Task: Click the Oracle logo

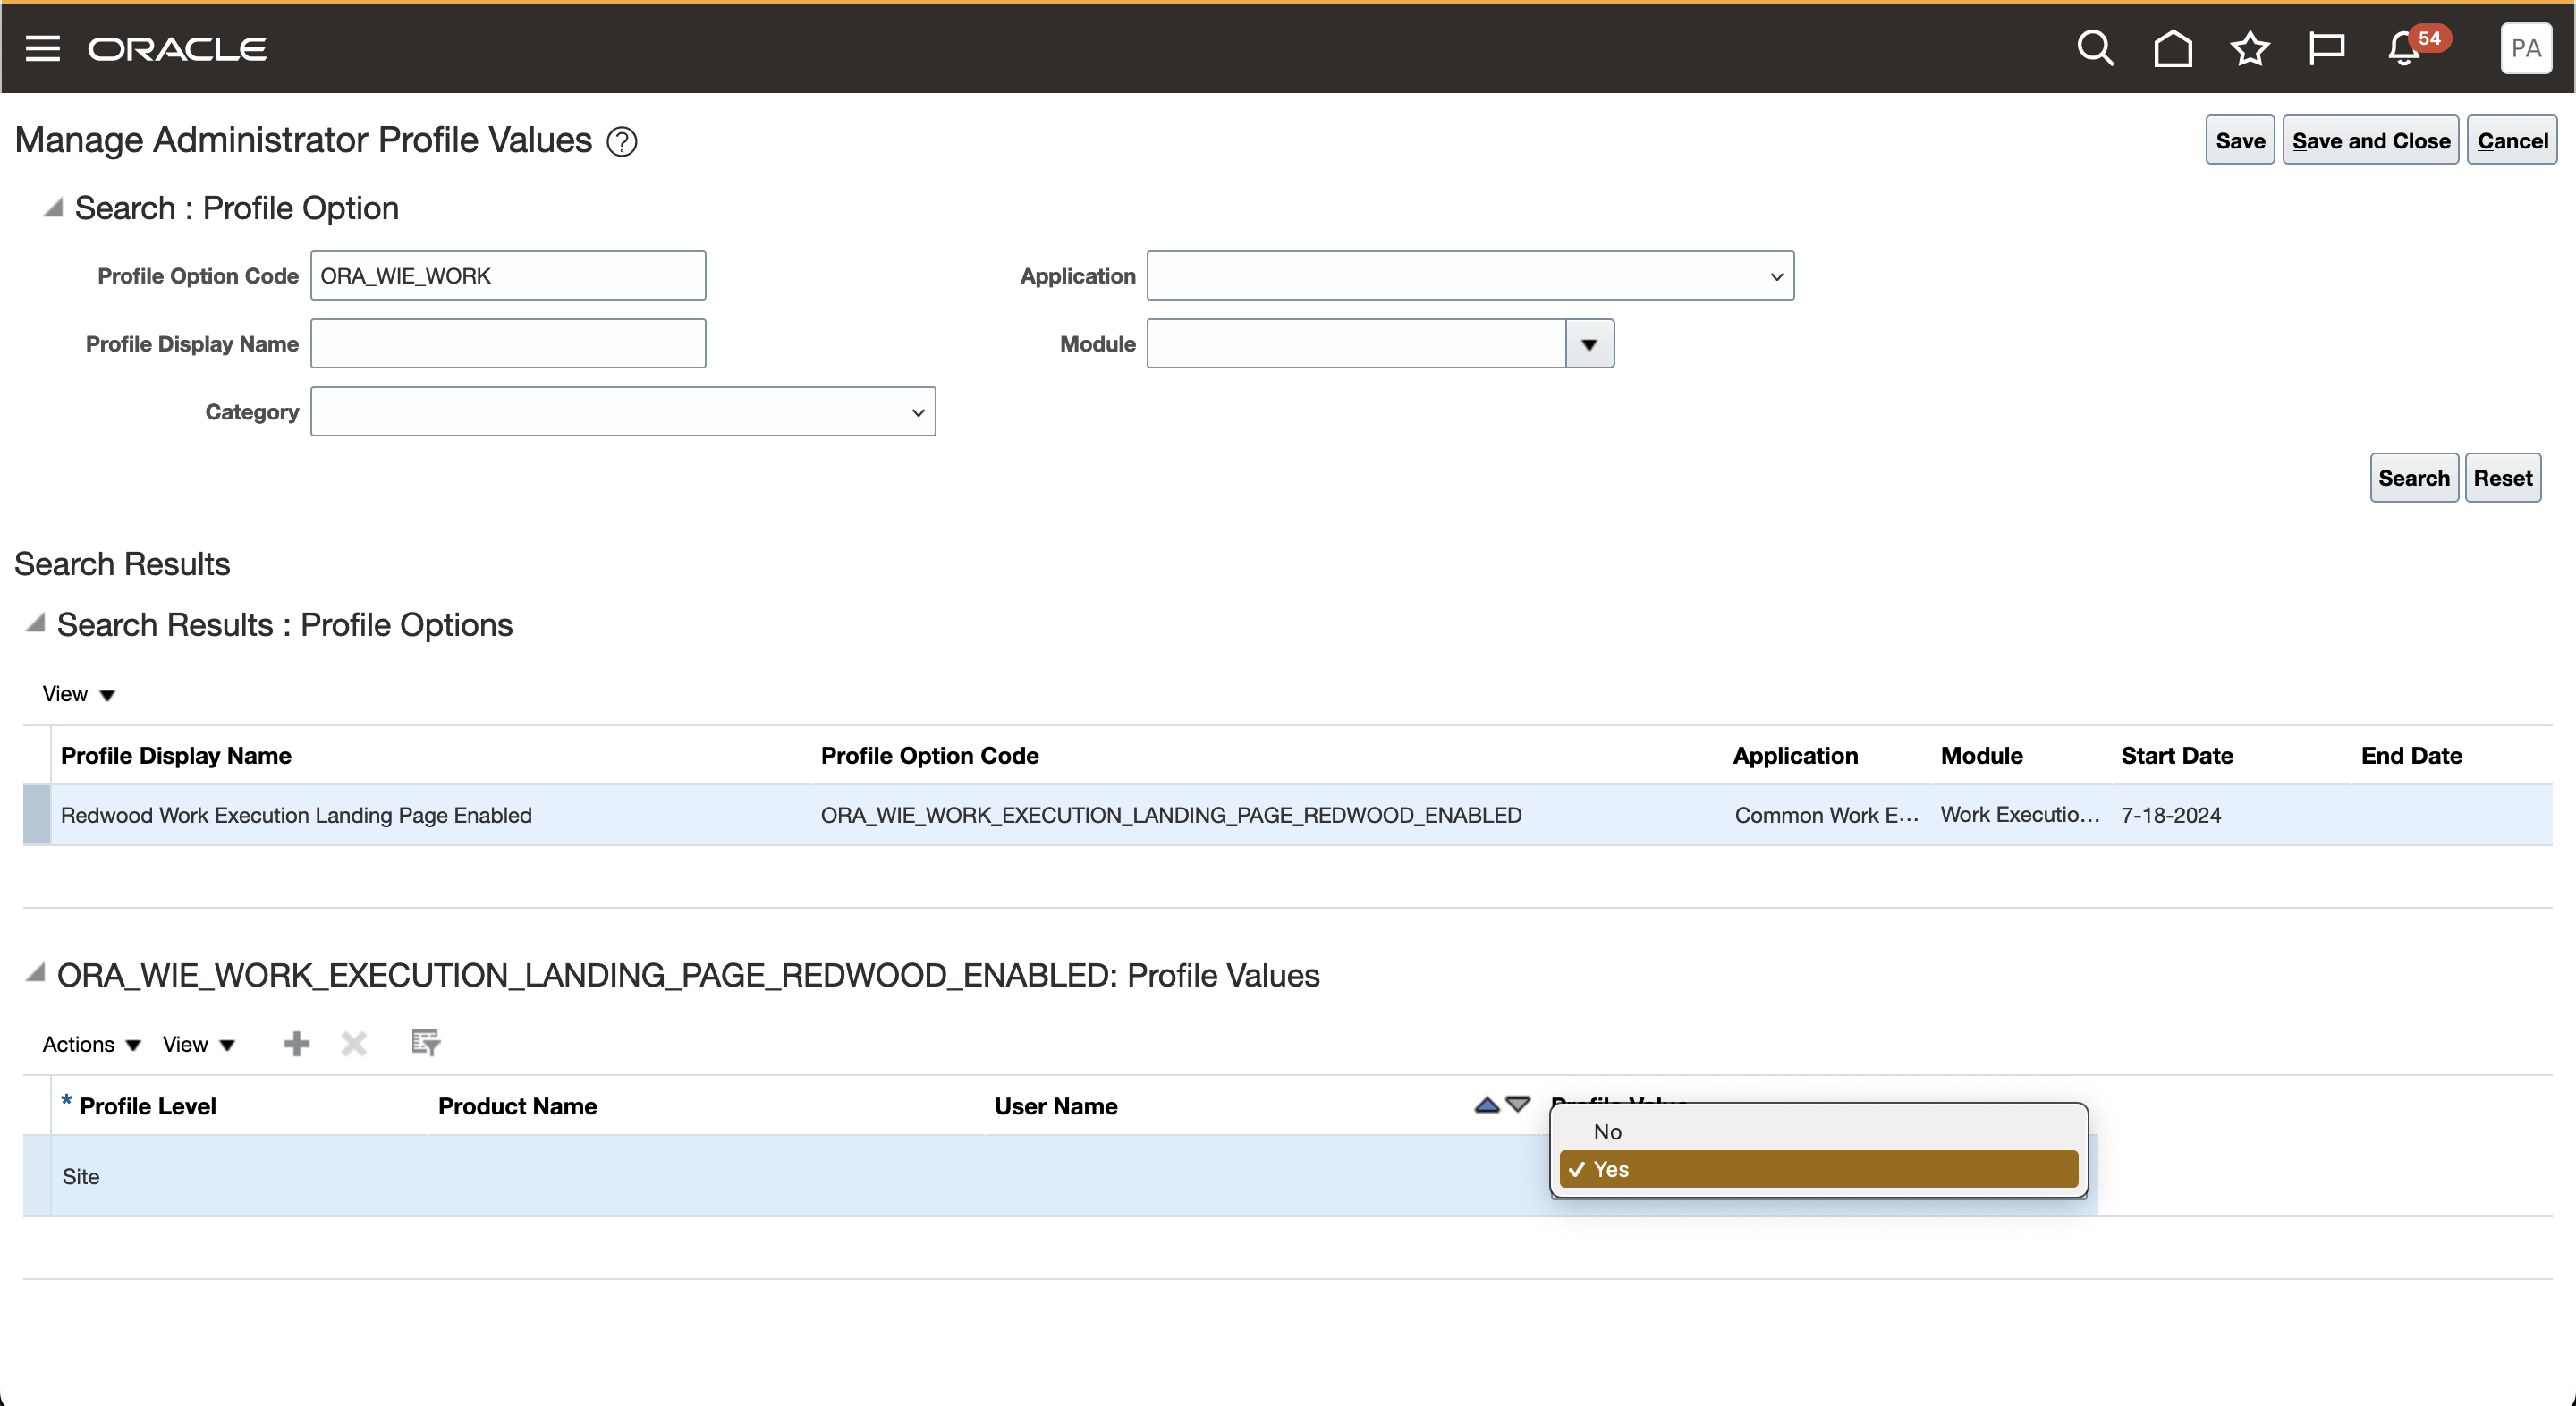Action: click(x=177, y=49)
